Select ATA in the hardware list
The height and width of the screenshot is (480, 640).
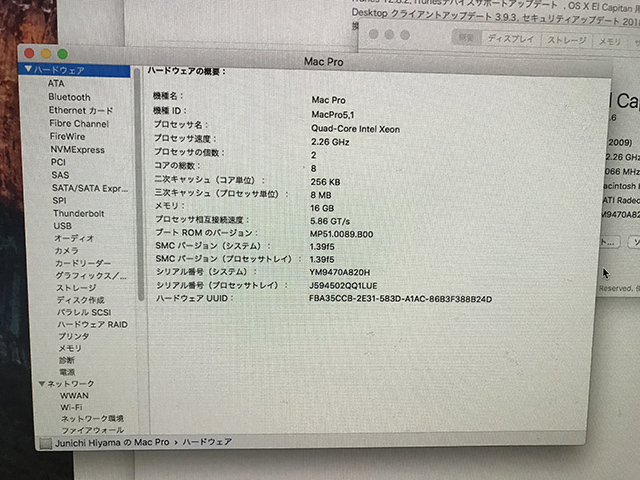click(x=56, y=84)
